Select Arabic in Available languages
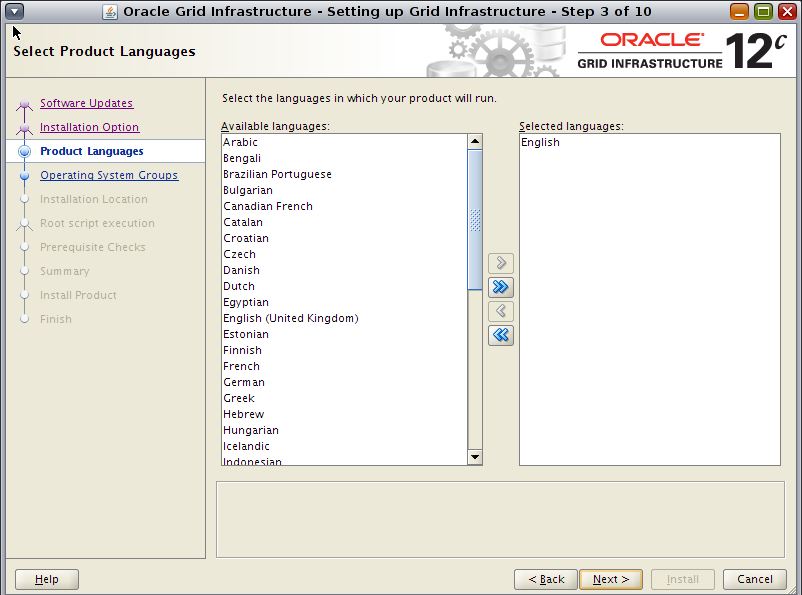 click(344, 142)
